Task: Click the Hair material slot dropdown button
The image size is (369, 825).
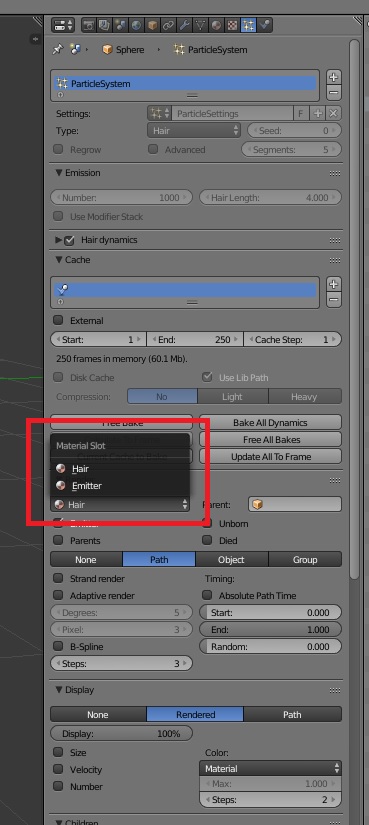Action: coord(120,505)
